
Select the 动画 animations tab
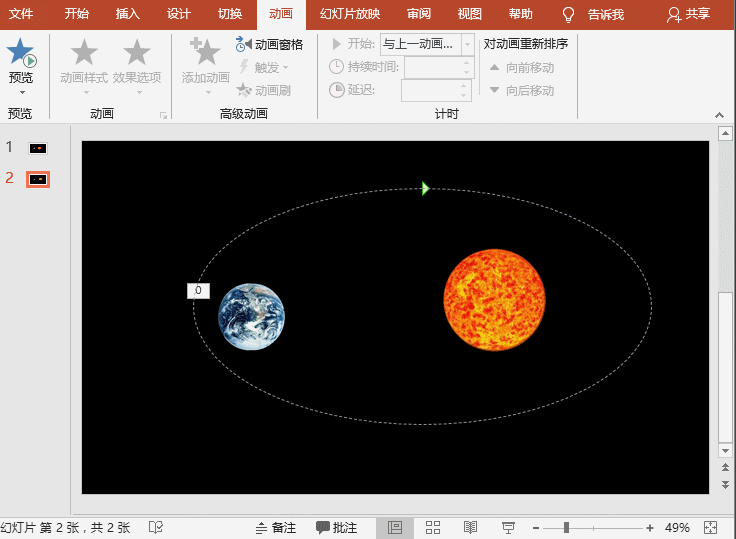[x=281, y=14]
